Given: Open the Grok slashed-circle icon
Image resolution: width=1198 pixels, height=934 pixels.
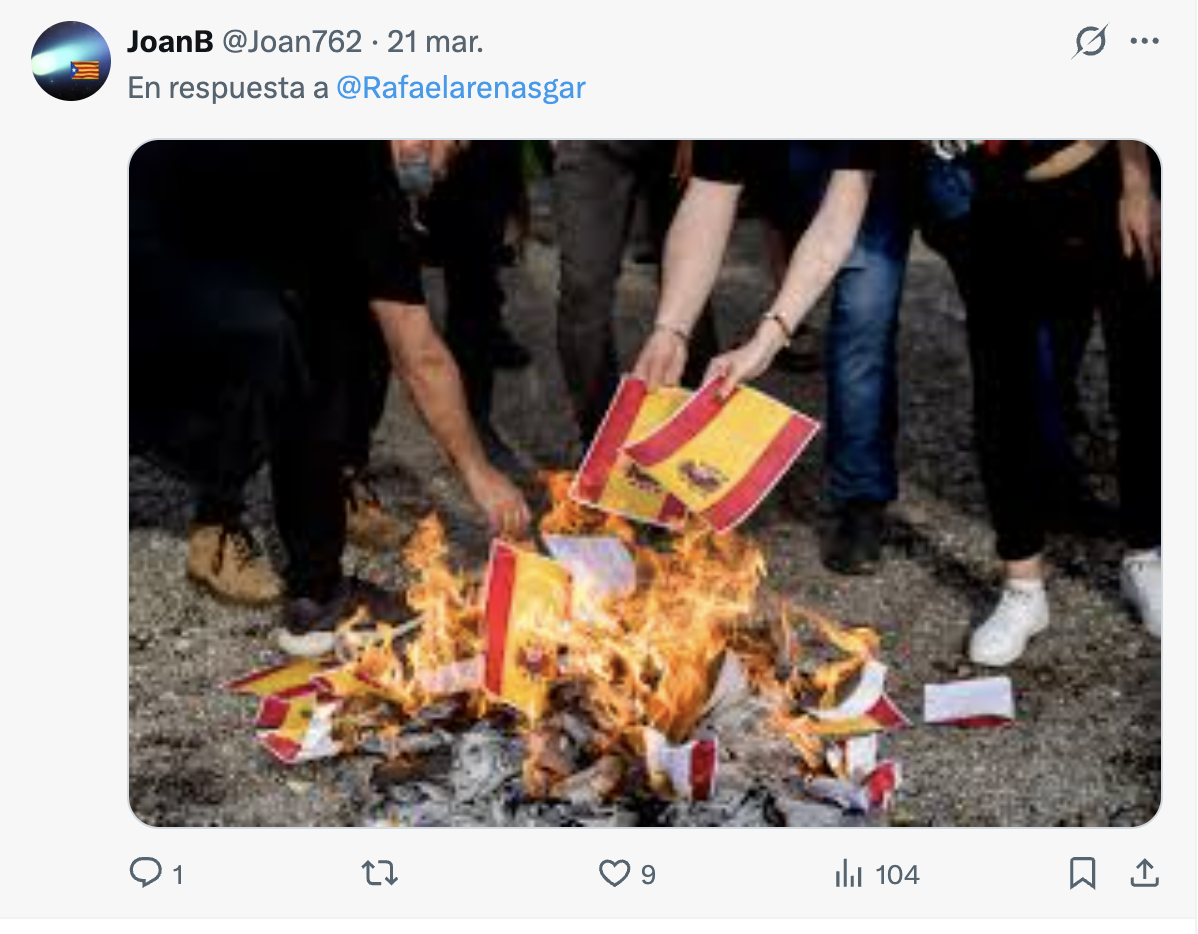Looking at the screenshot, I should click(1090, 41).
